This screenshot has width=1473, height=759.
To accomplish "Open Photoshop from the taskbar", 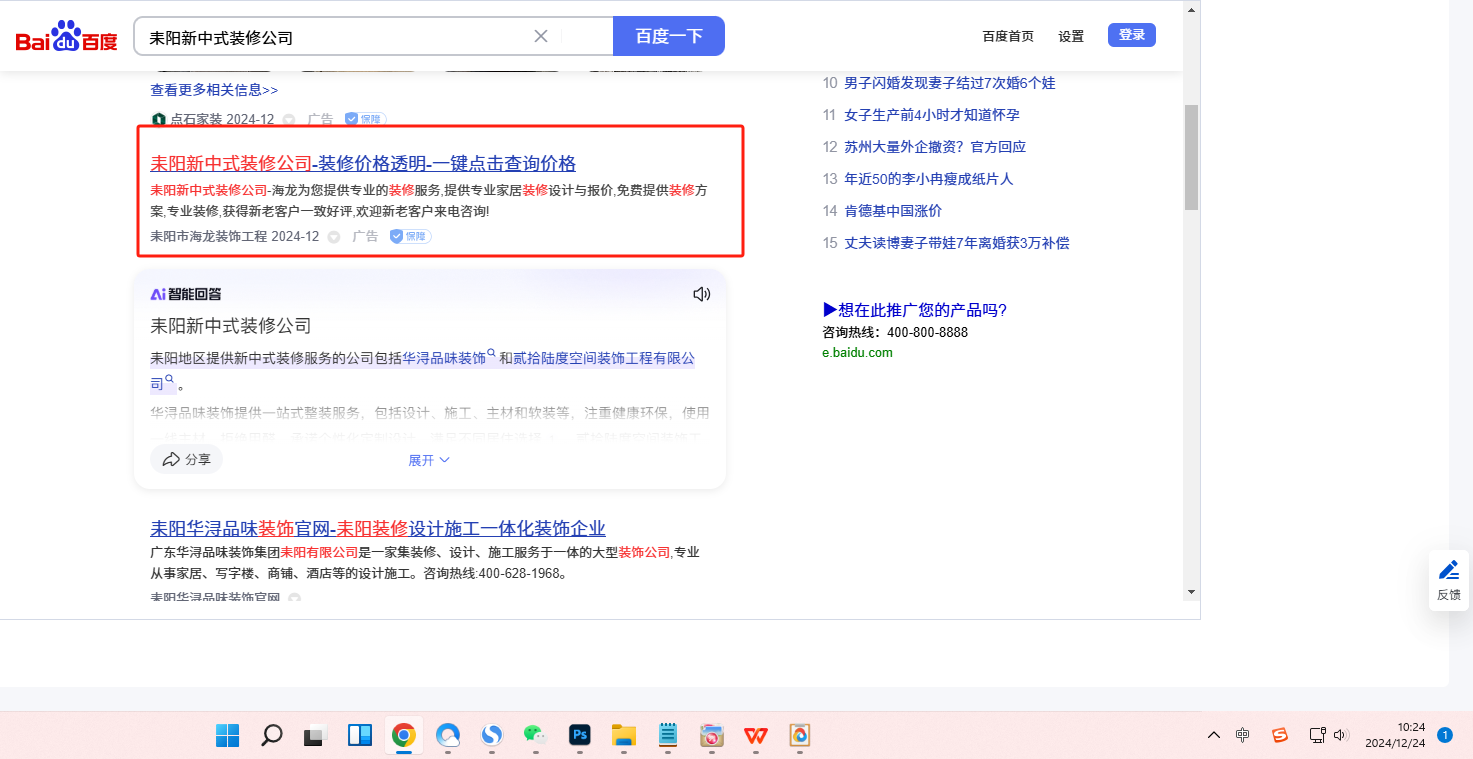I will pyautogui.click(x=580, y=735).
